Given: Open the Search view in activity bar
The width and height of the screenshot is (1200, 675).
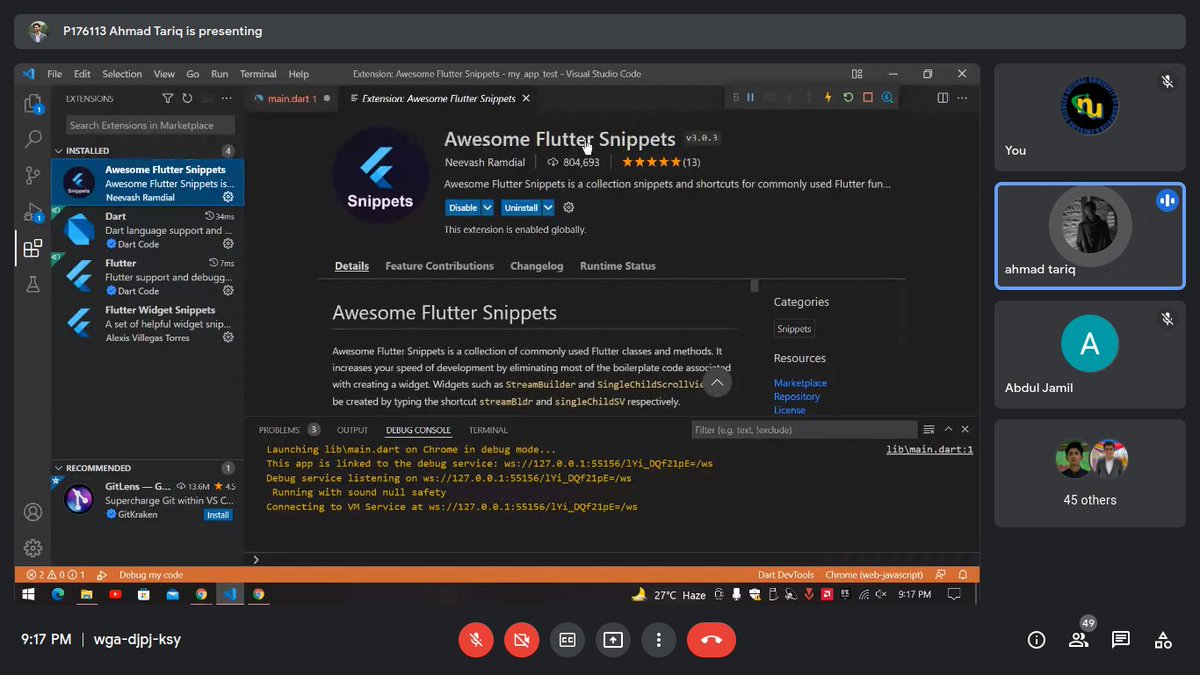Looking at the screenshot, I should (33, 139).
